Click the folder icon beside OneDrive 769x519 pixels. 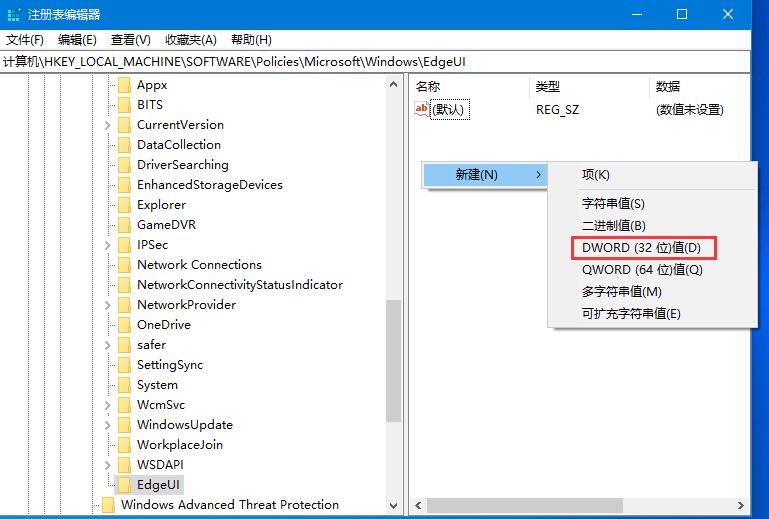tap(124, 325)
